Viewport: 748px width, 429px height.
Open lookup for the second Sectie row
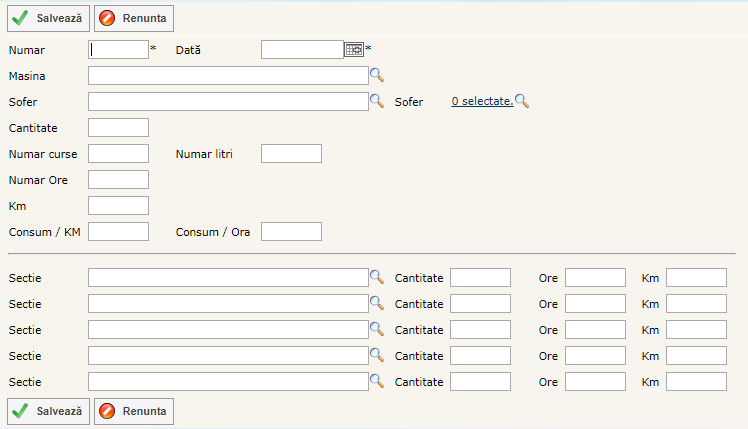point(377,303)
